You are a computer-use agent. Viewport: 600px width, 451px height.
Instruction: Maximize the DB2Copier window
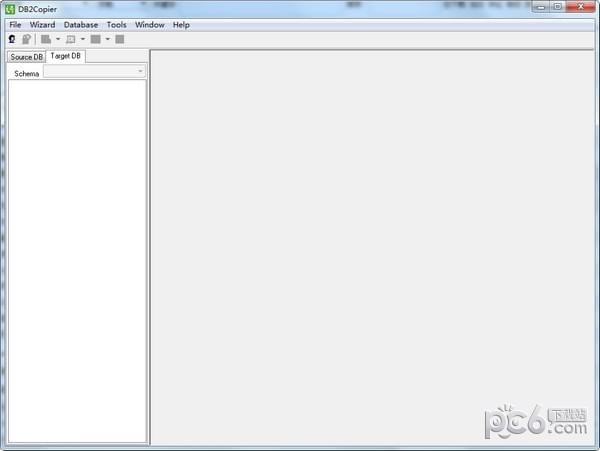(x=558, y=7)
